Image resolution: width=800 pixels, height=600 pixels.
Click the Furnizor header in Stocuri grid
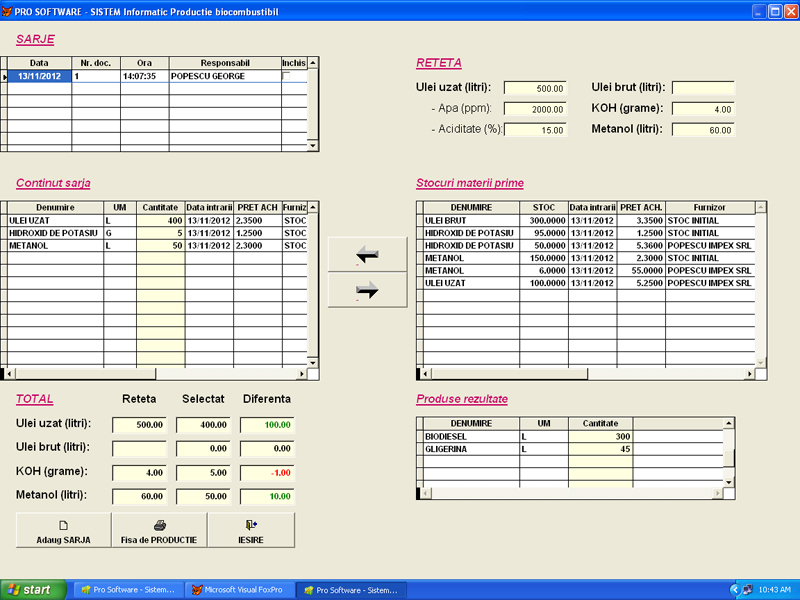[710, 207]
